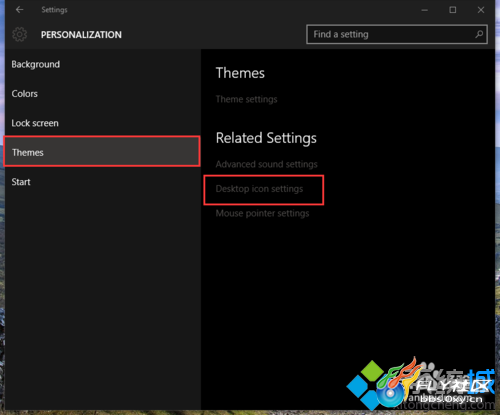Close the Settings window
500x415 pixels.
[481, 10]
